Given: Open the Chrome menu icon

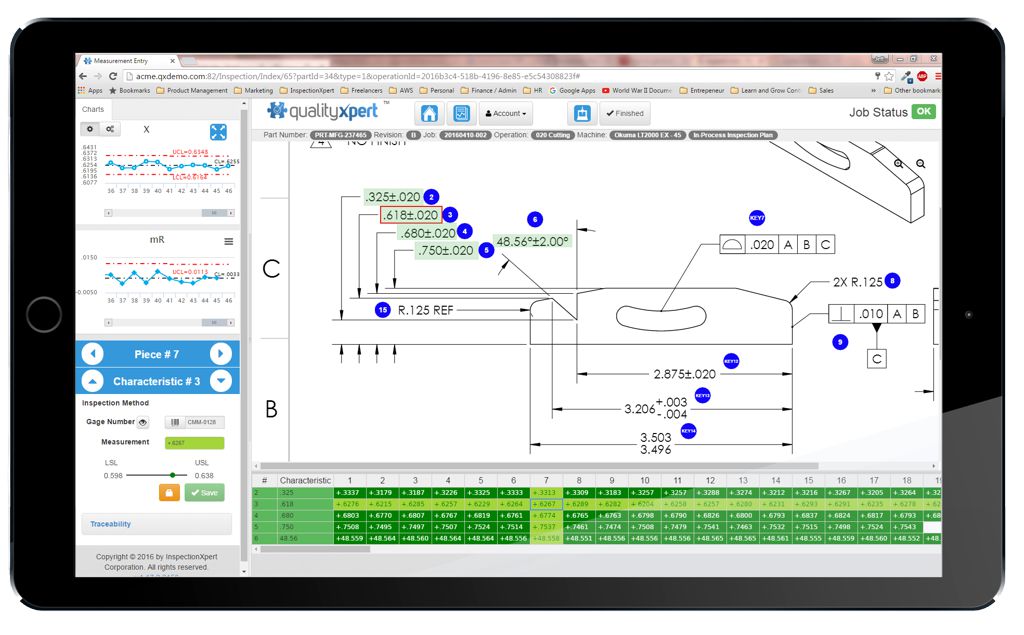Looking at the screenshot, I should [937, 76].
